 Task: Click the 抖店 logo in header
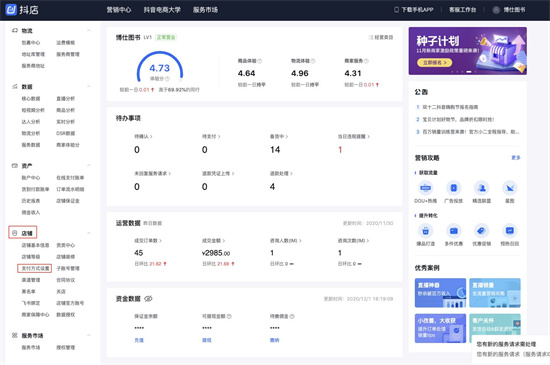tap(22, 10)
